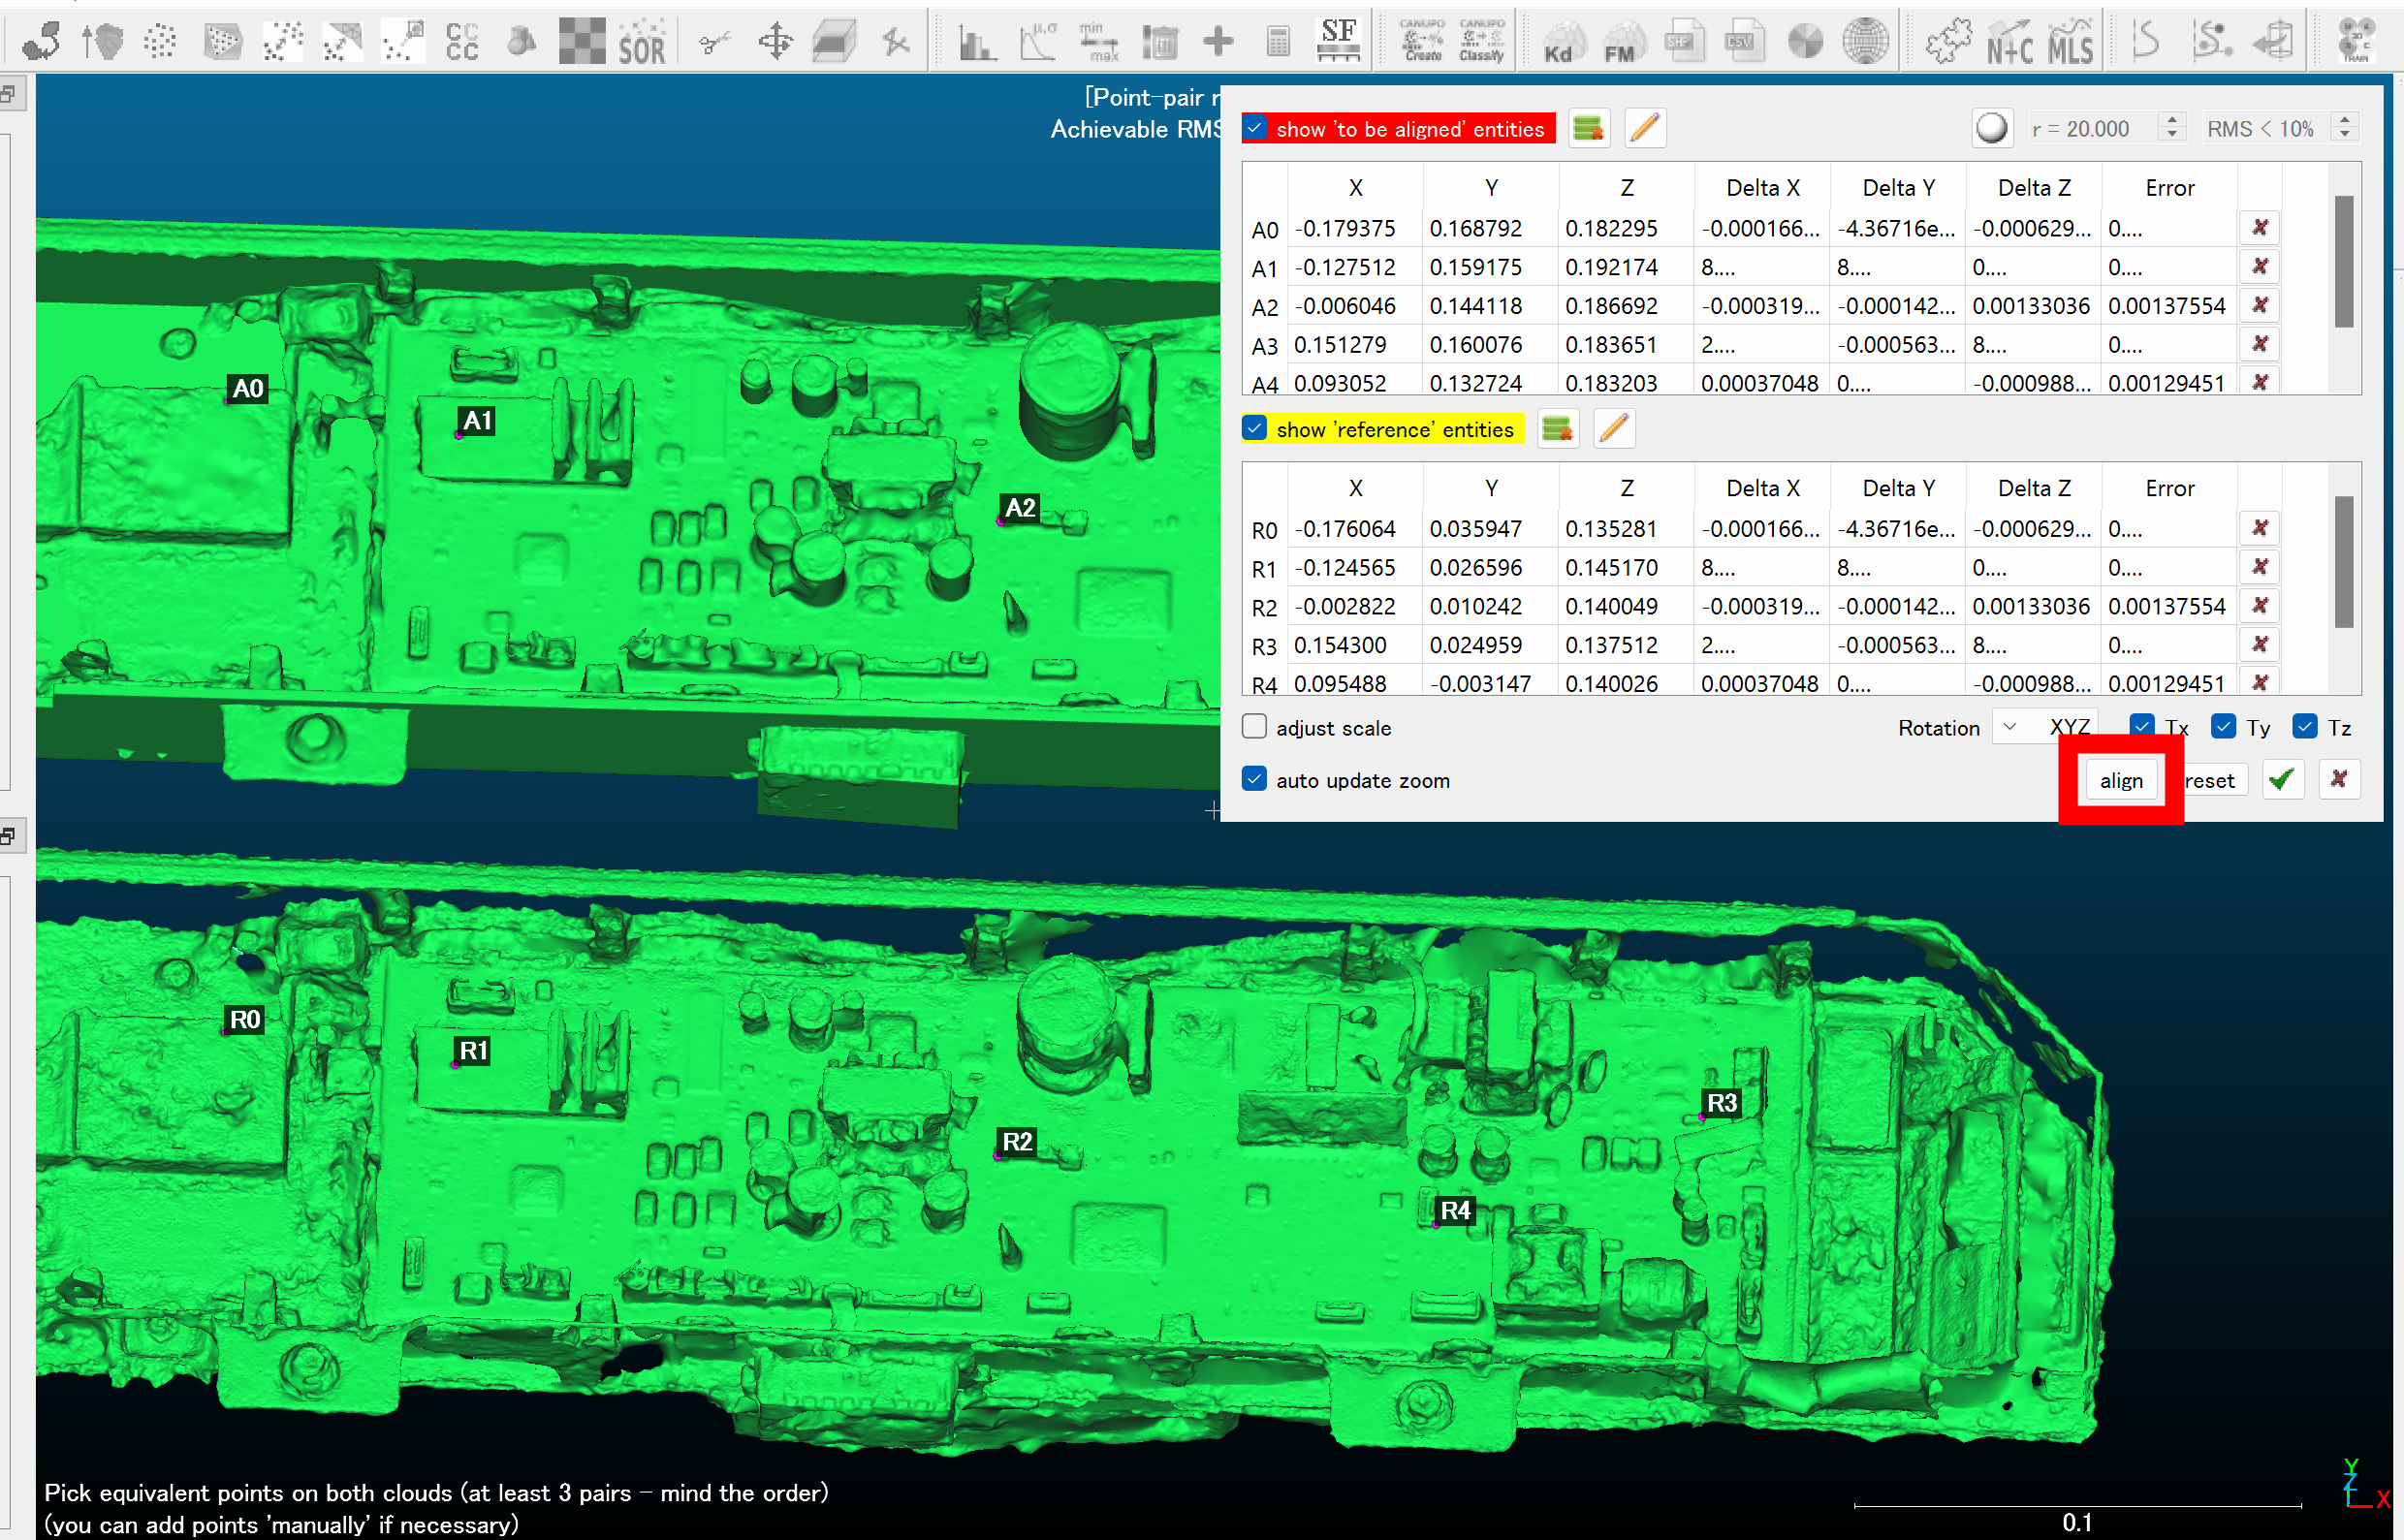2404x1540 pixels.
Task: Click the Translate/Rotate tool icon
Action: point(775,42)
